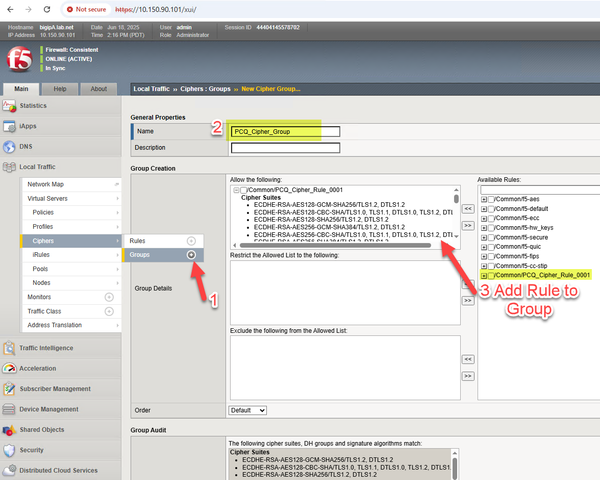Click the create icon next to Traffic Class
600x480 pixels.
tap(109, 312)
